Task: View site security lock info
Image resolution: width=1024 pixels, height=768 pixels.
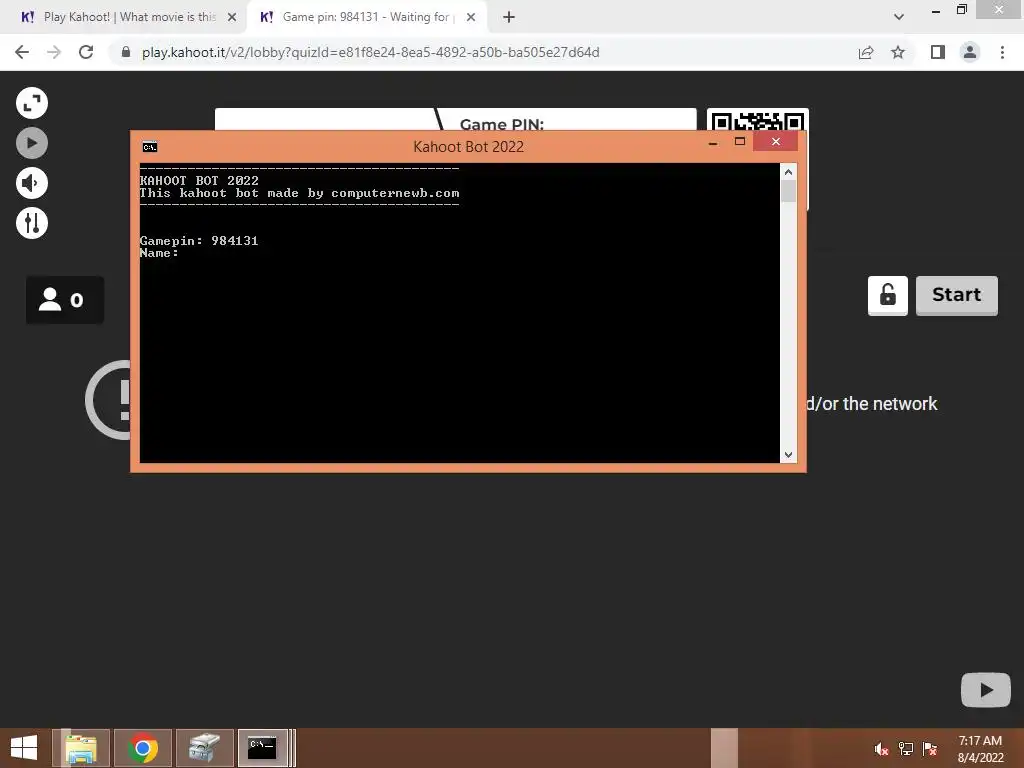Action: point(126,52)
